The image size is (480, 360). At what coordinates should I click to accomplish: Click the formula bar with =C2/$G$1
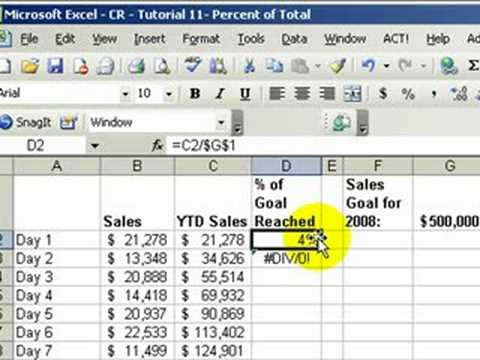(323, 146)
